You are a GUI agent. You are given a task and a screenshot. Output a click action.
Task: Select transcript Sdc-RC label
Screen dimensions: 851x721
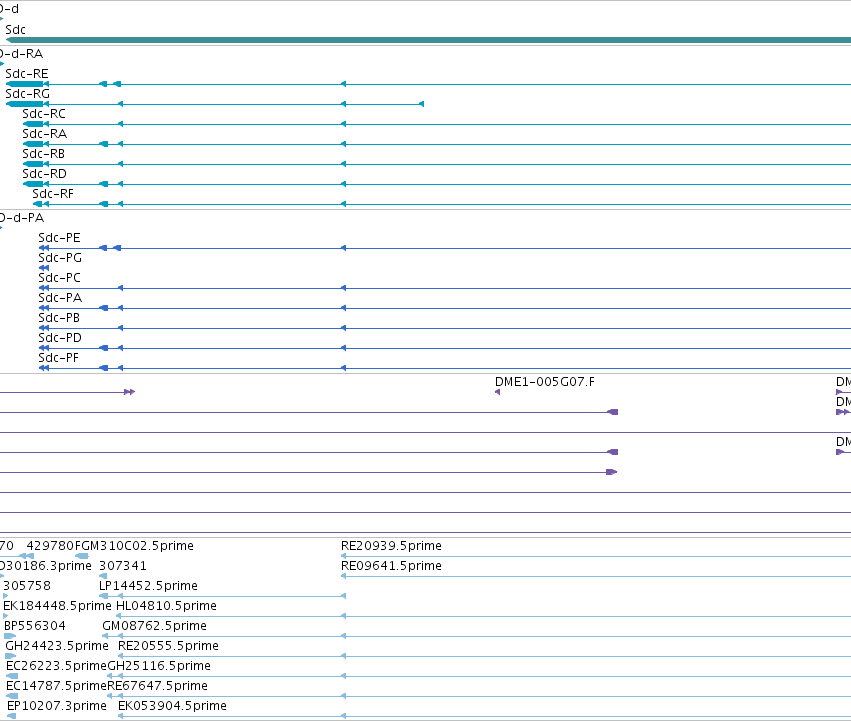[x=44, y=114]
